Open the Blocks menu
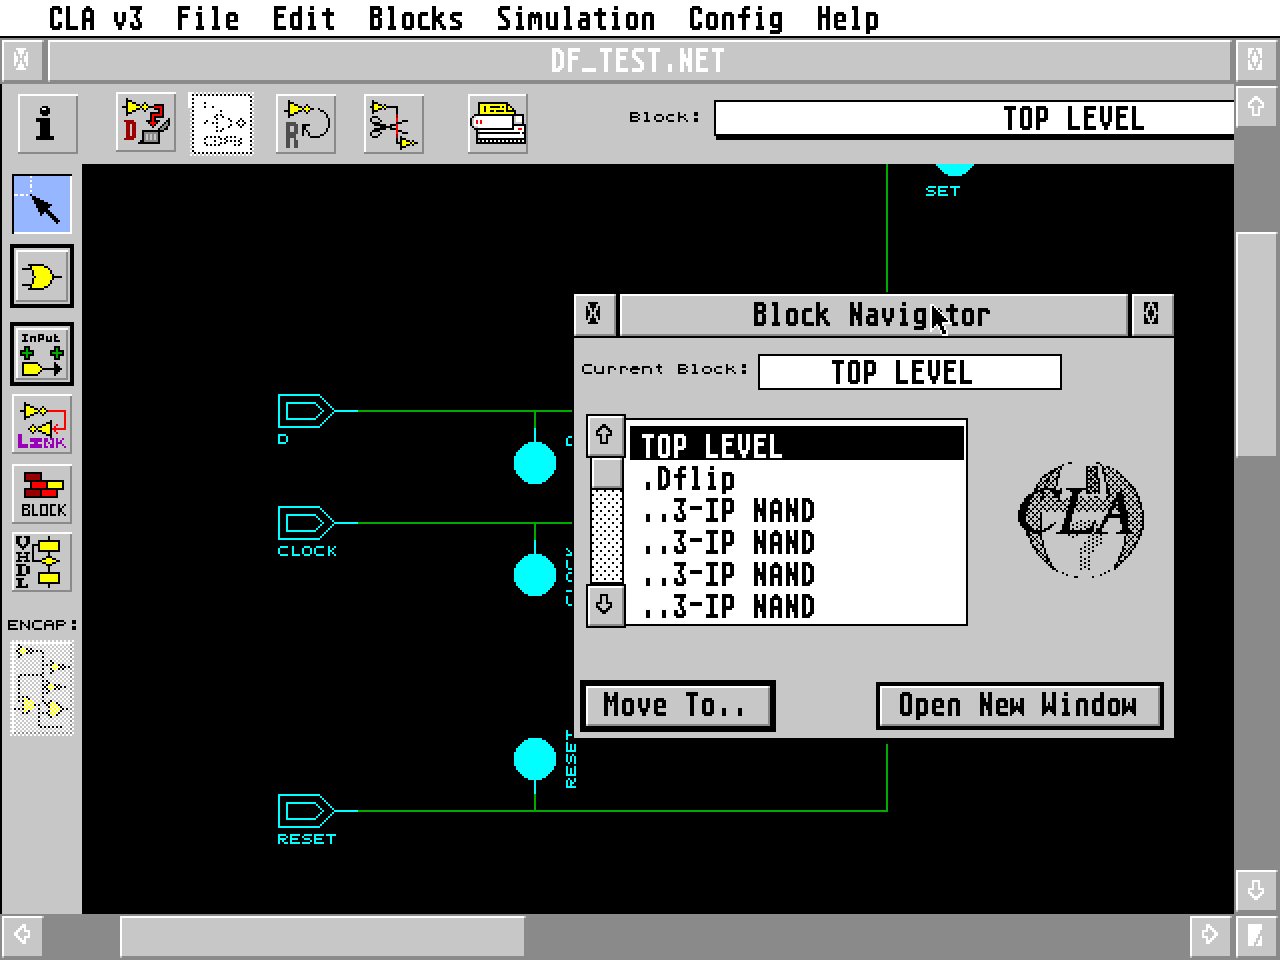 415,18
